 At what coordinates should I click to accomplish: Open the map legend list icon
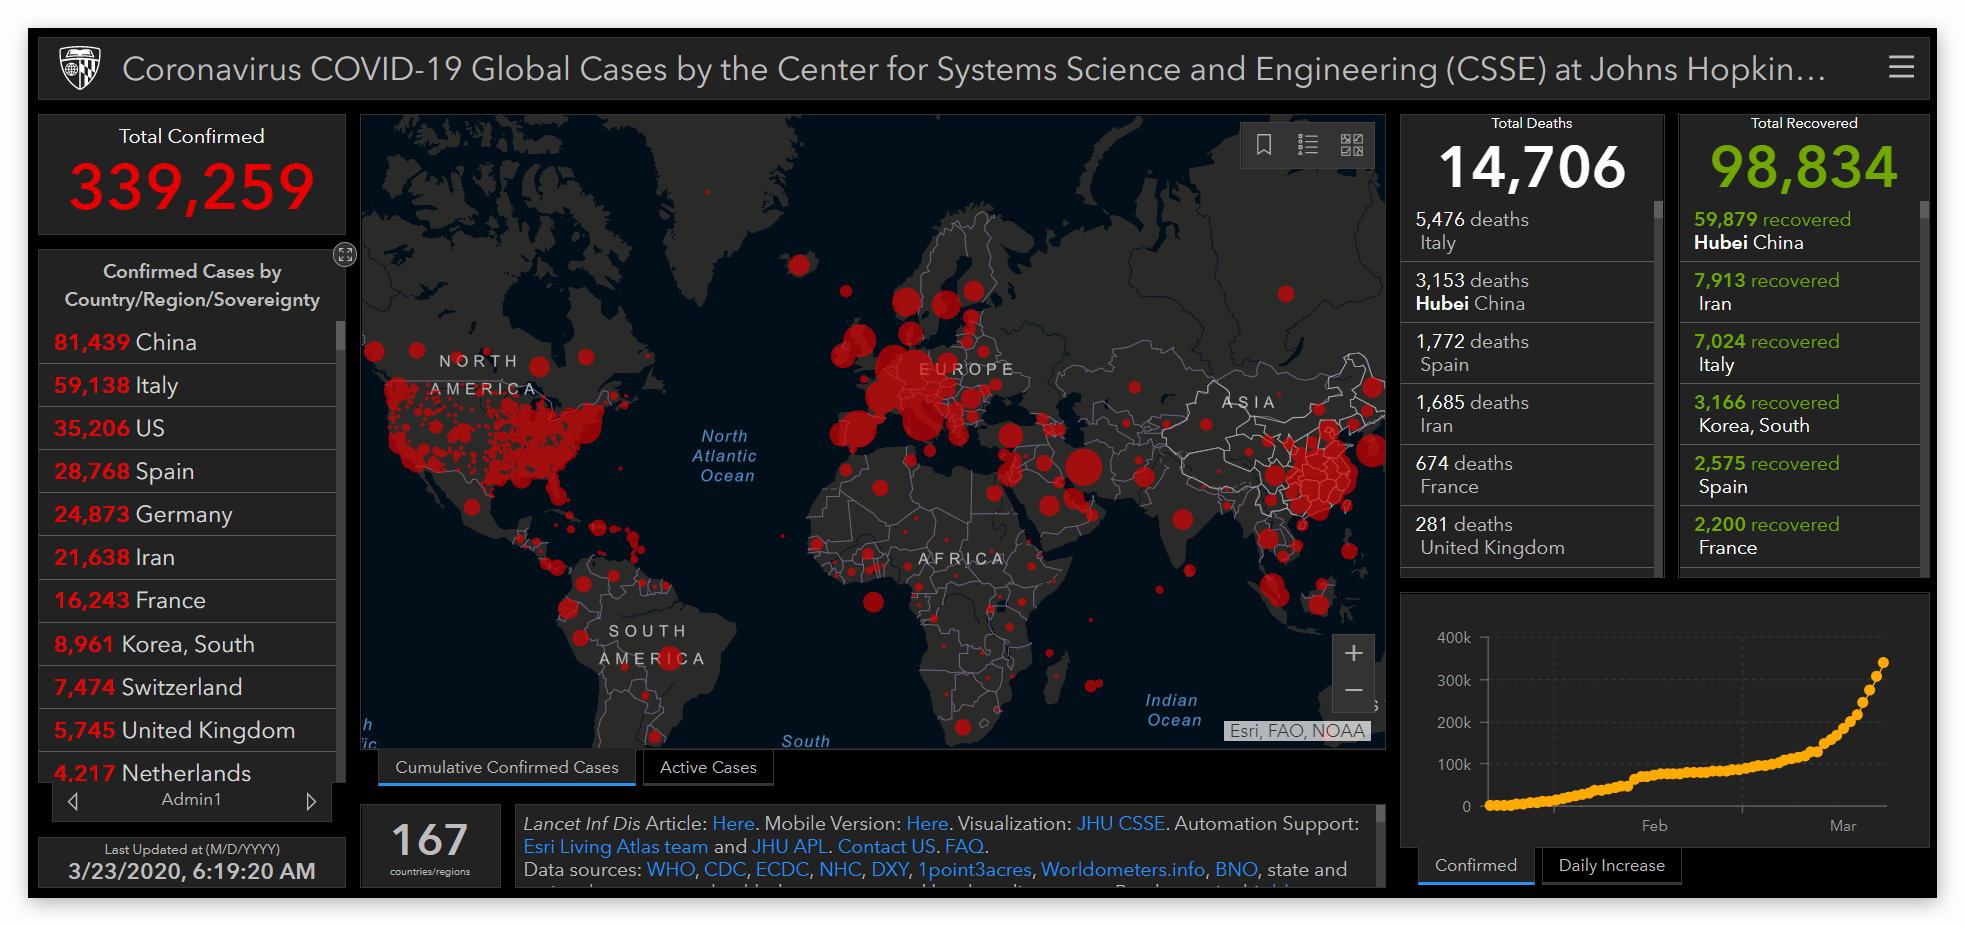pos(1308,145)
